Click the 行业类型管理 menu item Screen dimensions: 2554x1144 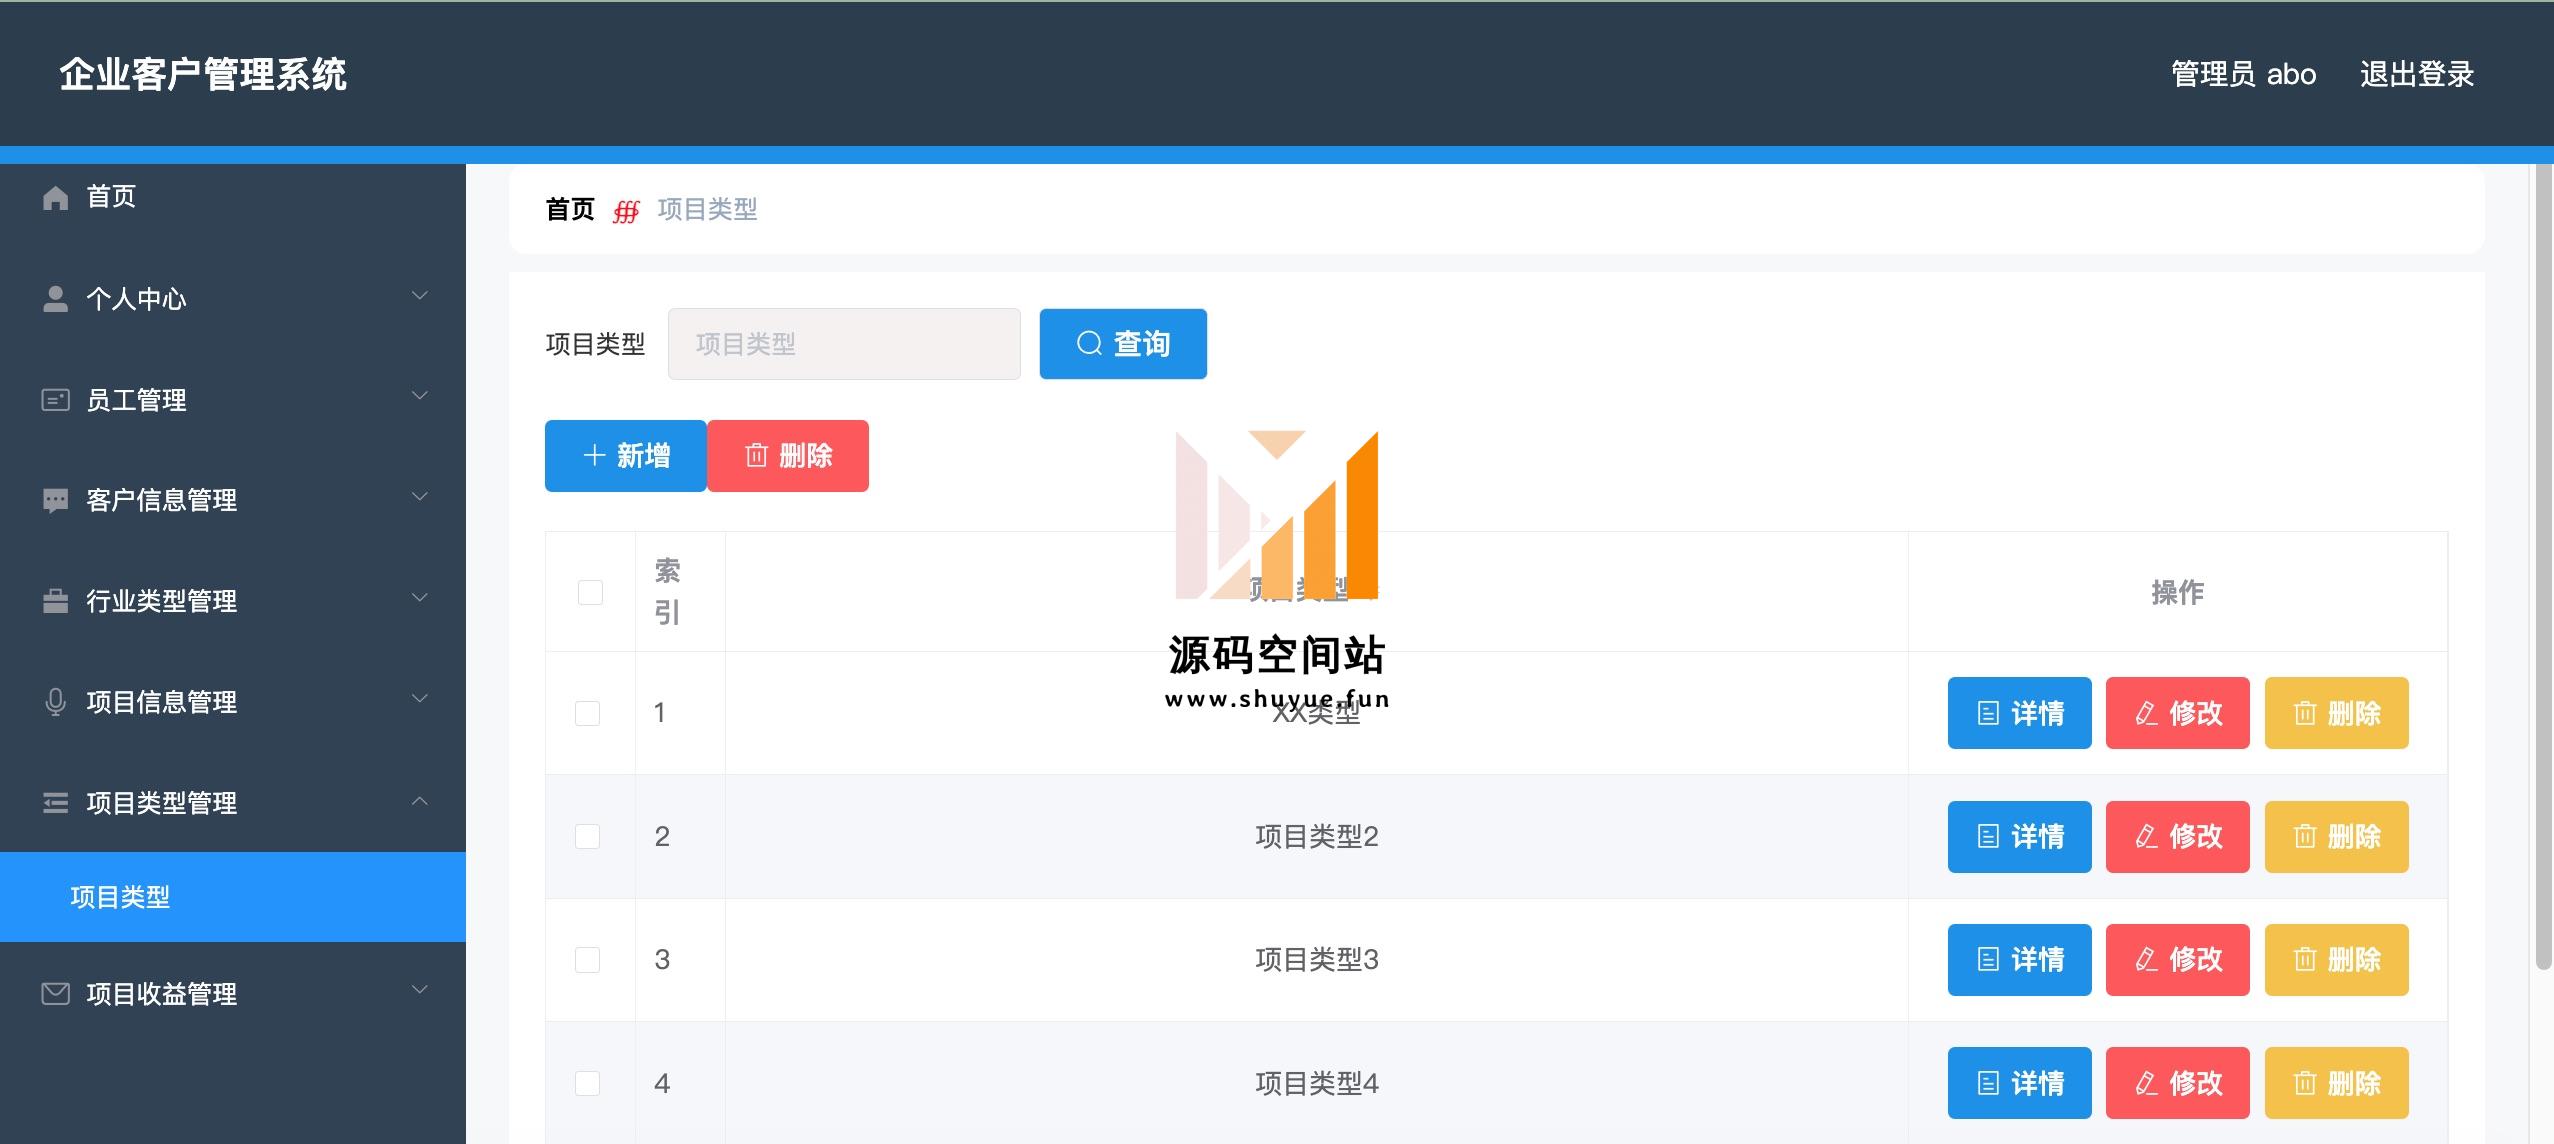coord(233,601)
